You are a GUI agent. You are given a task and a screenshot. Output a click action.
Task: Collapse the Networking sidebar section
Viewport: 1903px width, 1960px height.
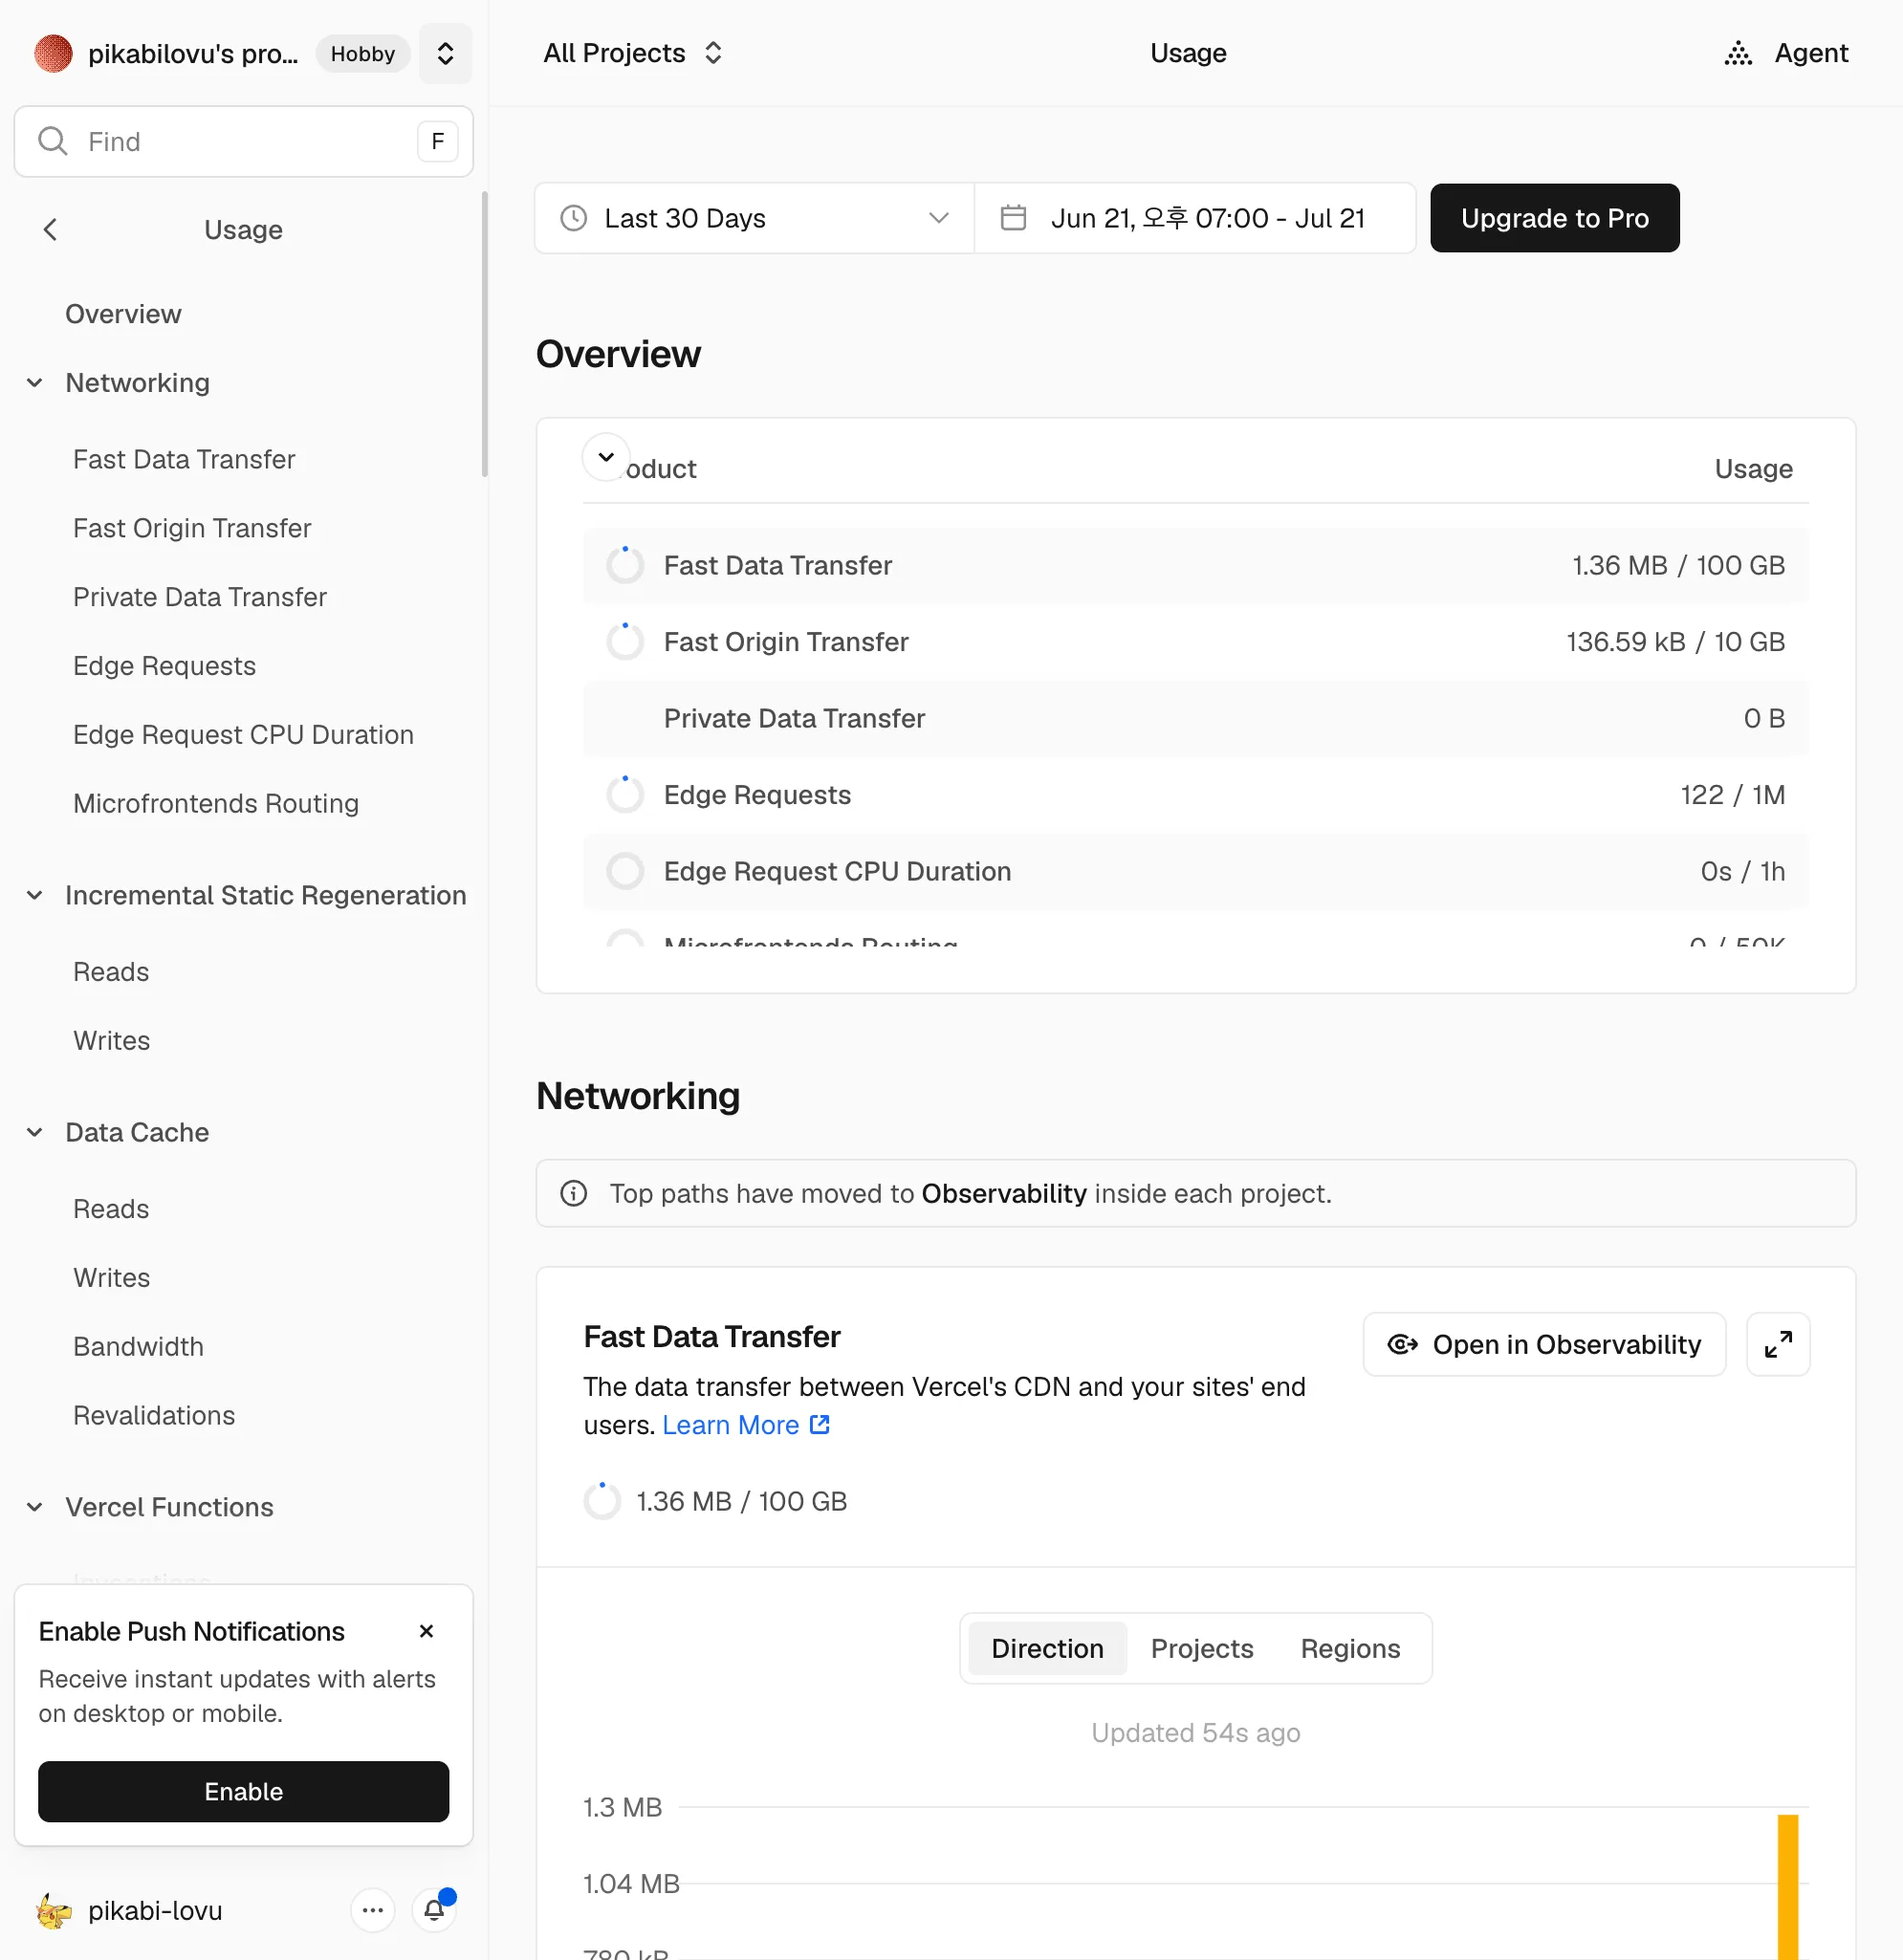coord(35,383)
